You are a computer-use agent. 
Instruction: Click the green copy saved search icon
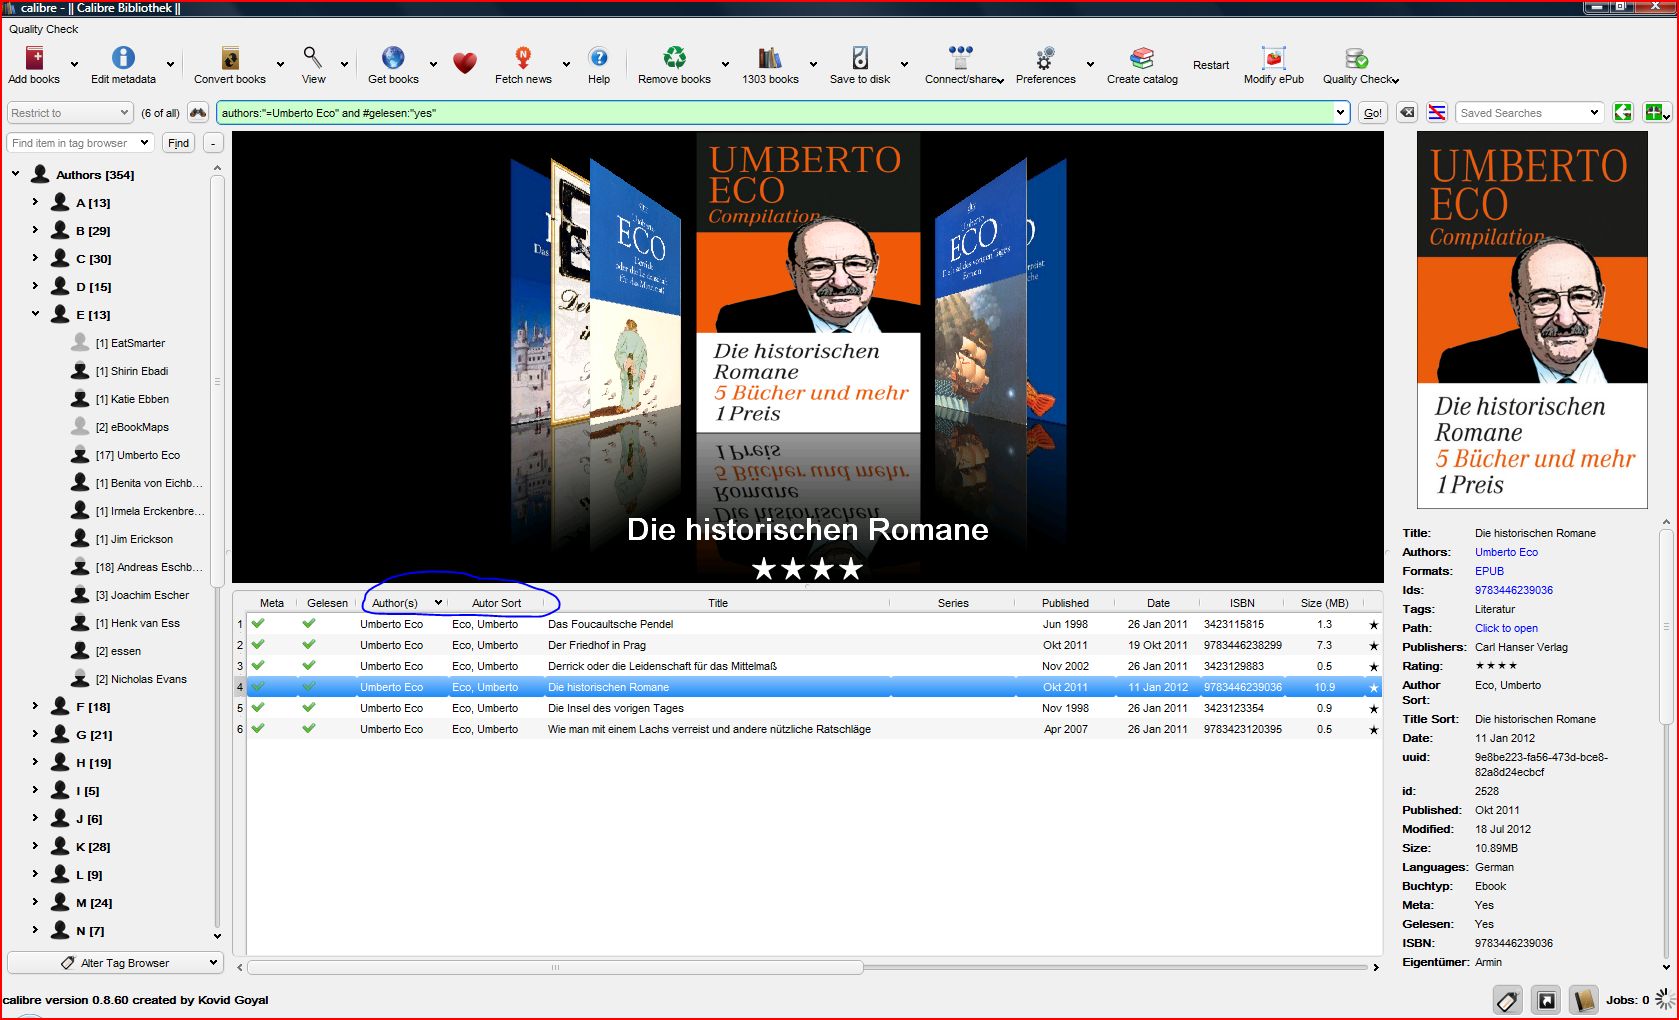click(1623, 113)
